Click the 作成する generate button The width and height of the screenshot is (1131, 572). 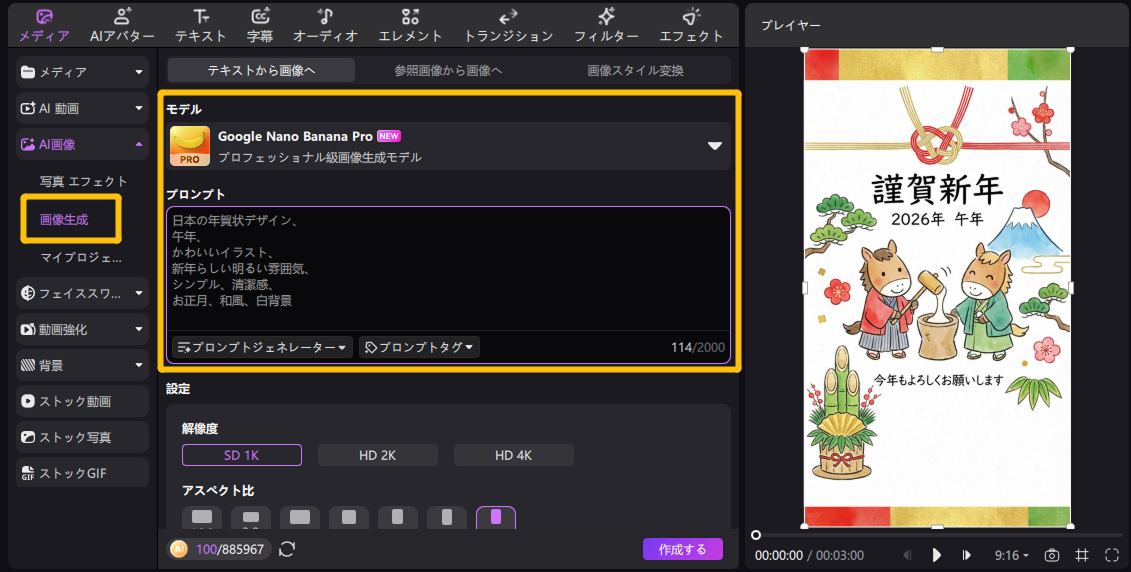click(x=682, y=549)
